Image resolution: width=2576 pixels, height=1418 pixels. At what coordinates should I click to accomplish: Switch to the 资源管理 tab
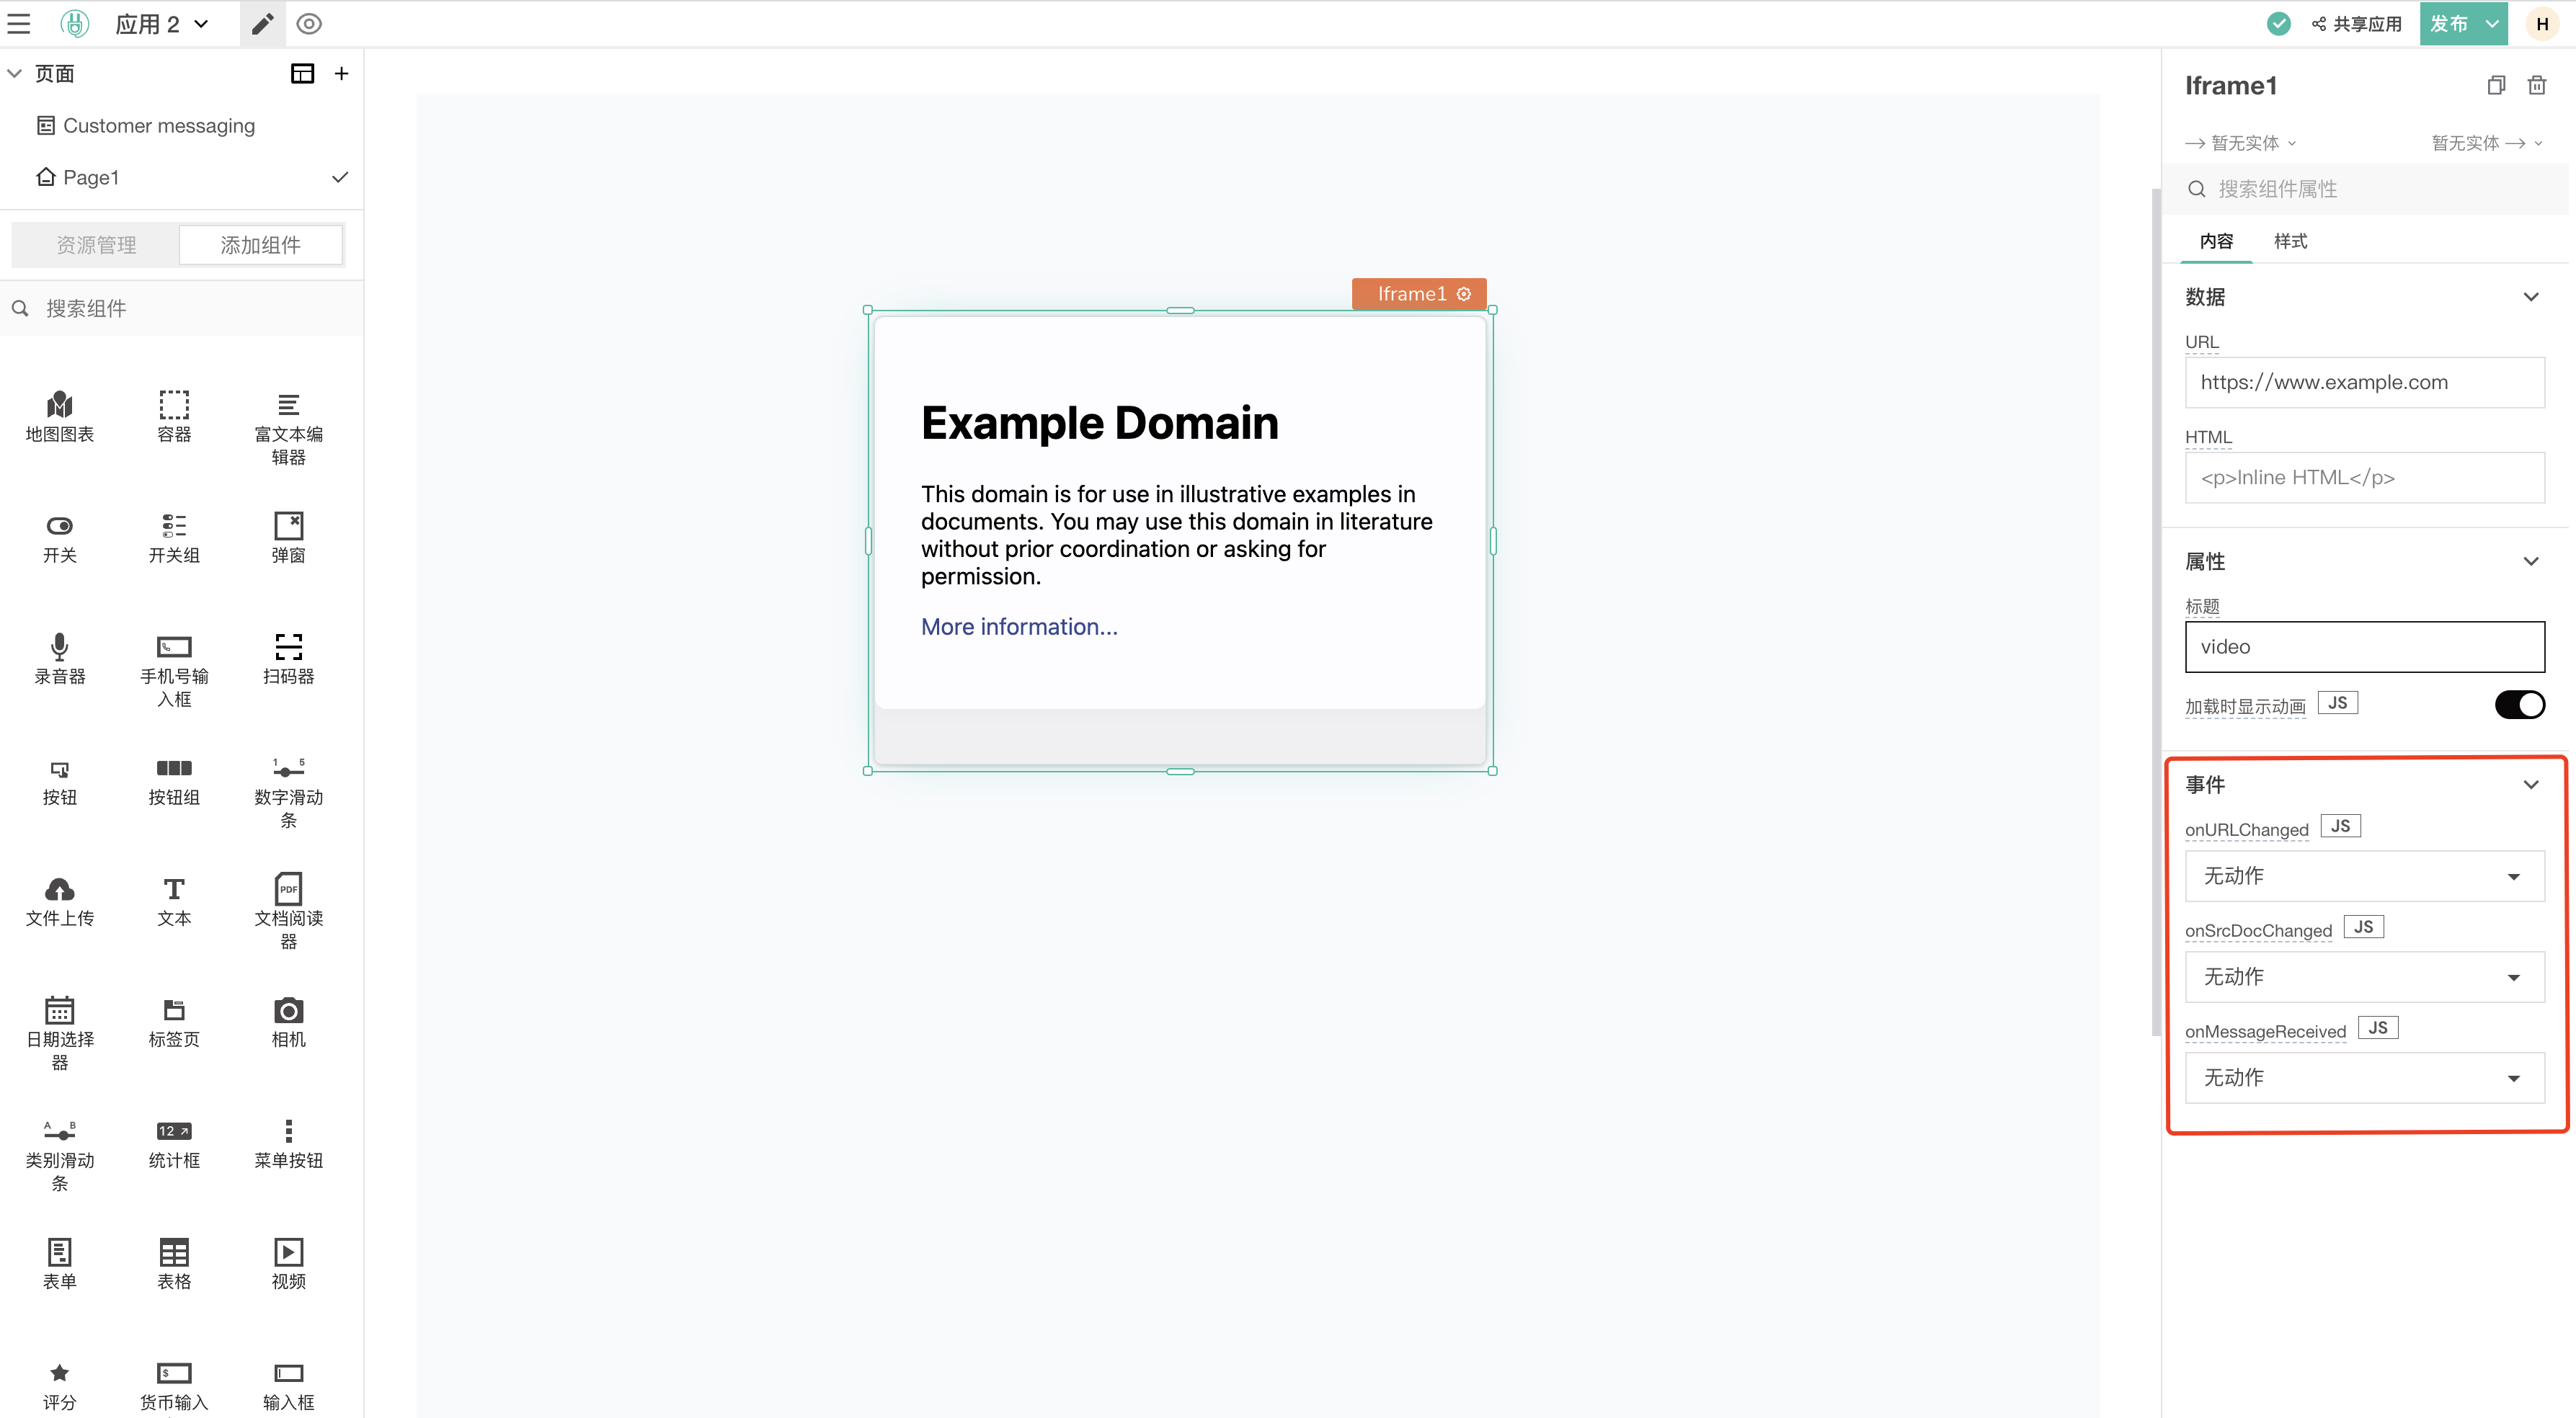(95, 244)
